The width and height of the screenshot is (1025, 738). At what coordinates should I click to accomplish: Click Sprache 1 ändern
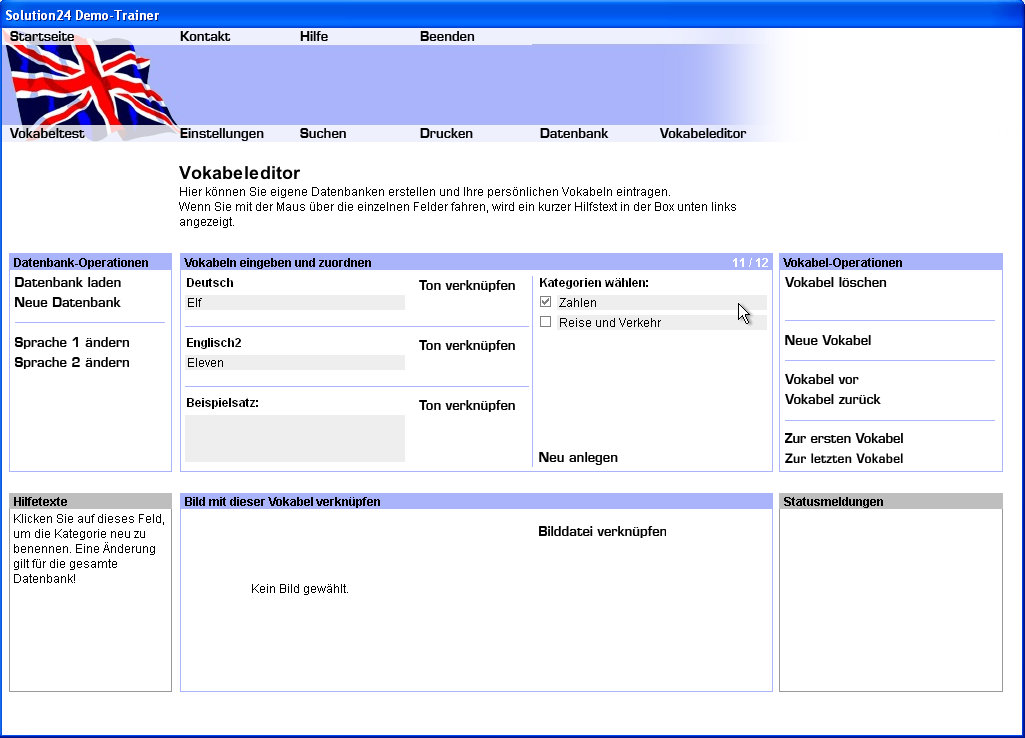point(72,342)
